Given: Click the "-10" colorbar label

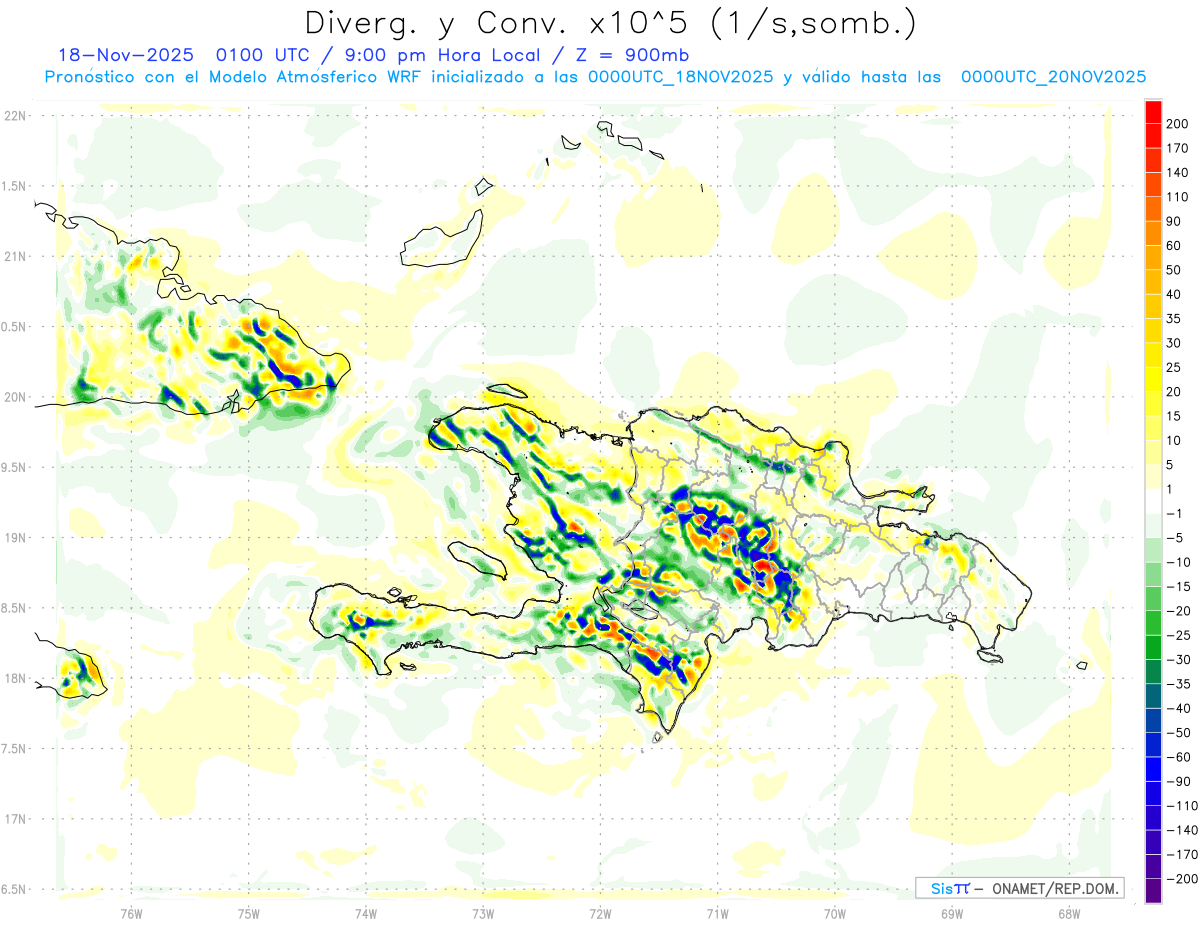Looking at the screenshot, I should (x=1177, y=562).
